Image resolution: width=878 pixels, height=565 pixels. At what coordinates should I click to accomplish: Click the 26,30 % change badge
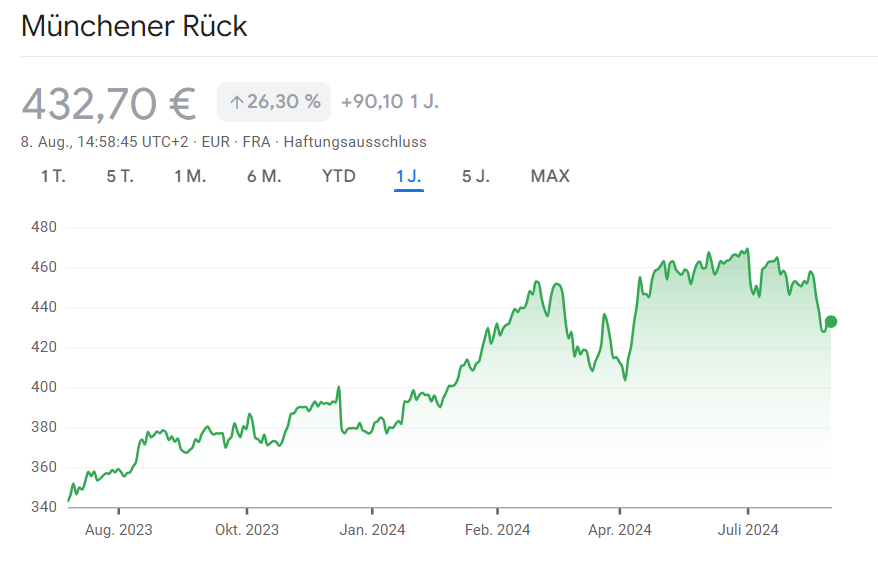[x=274, y=102]
